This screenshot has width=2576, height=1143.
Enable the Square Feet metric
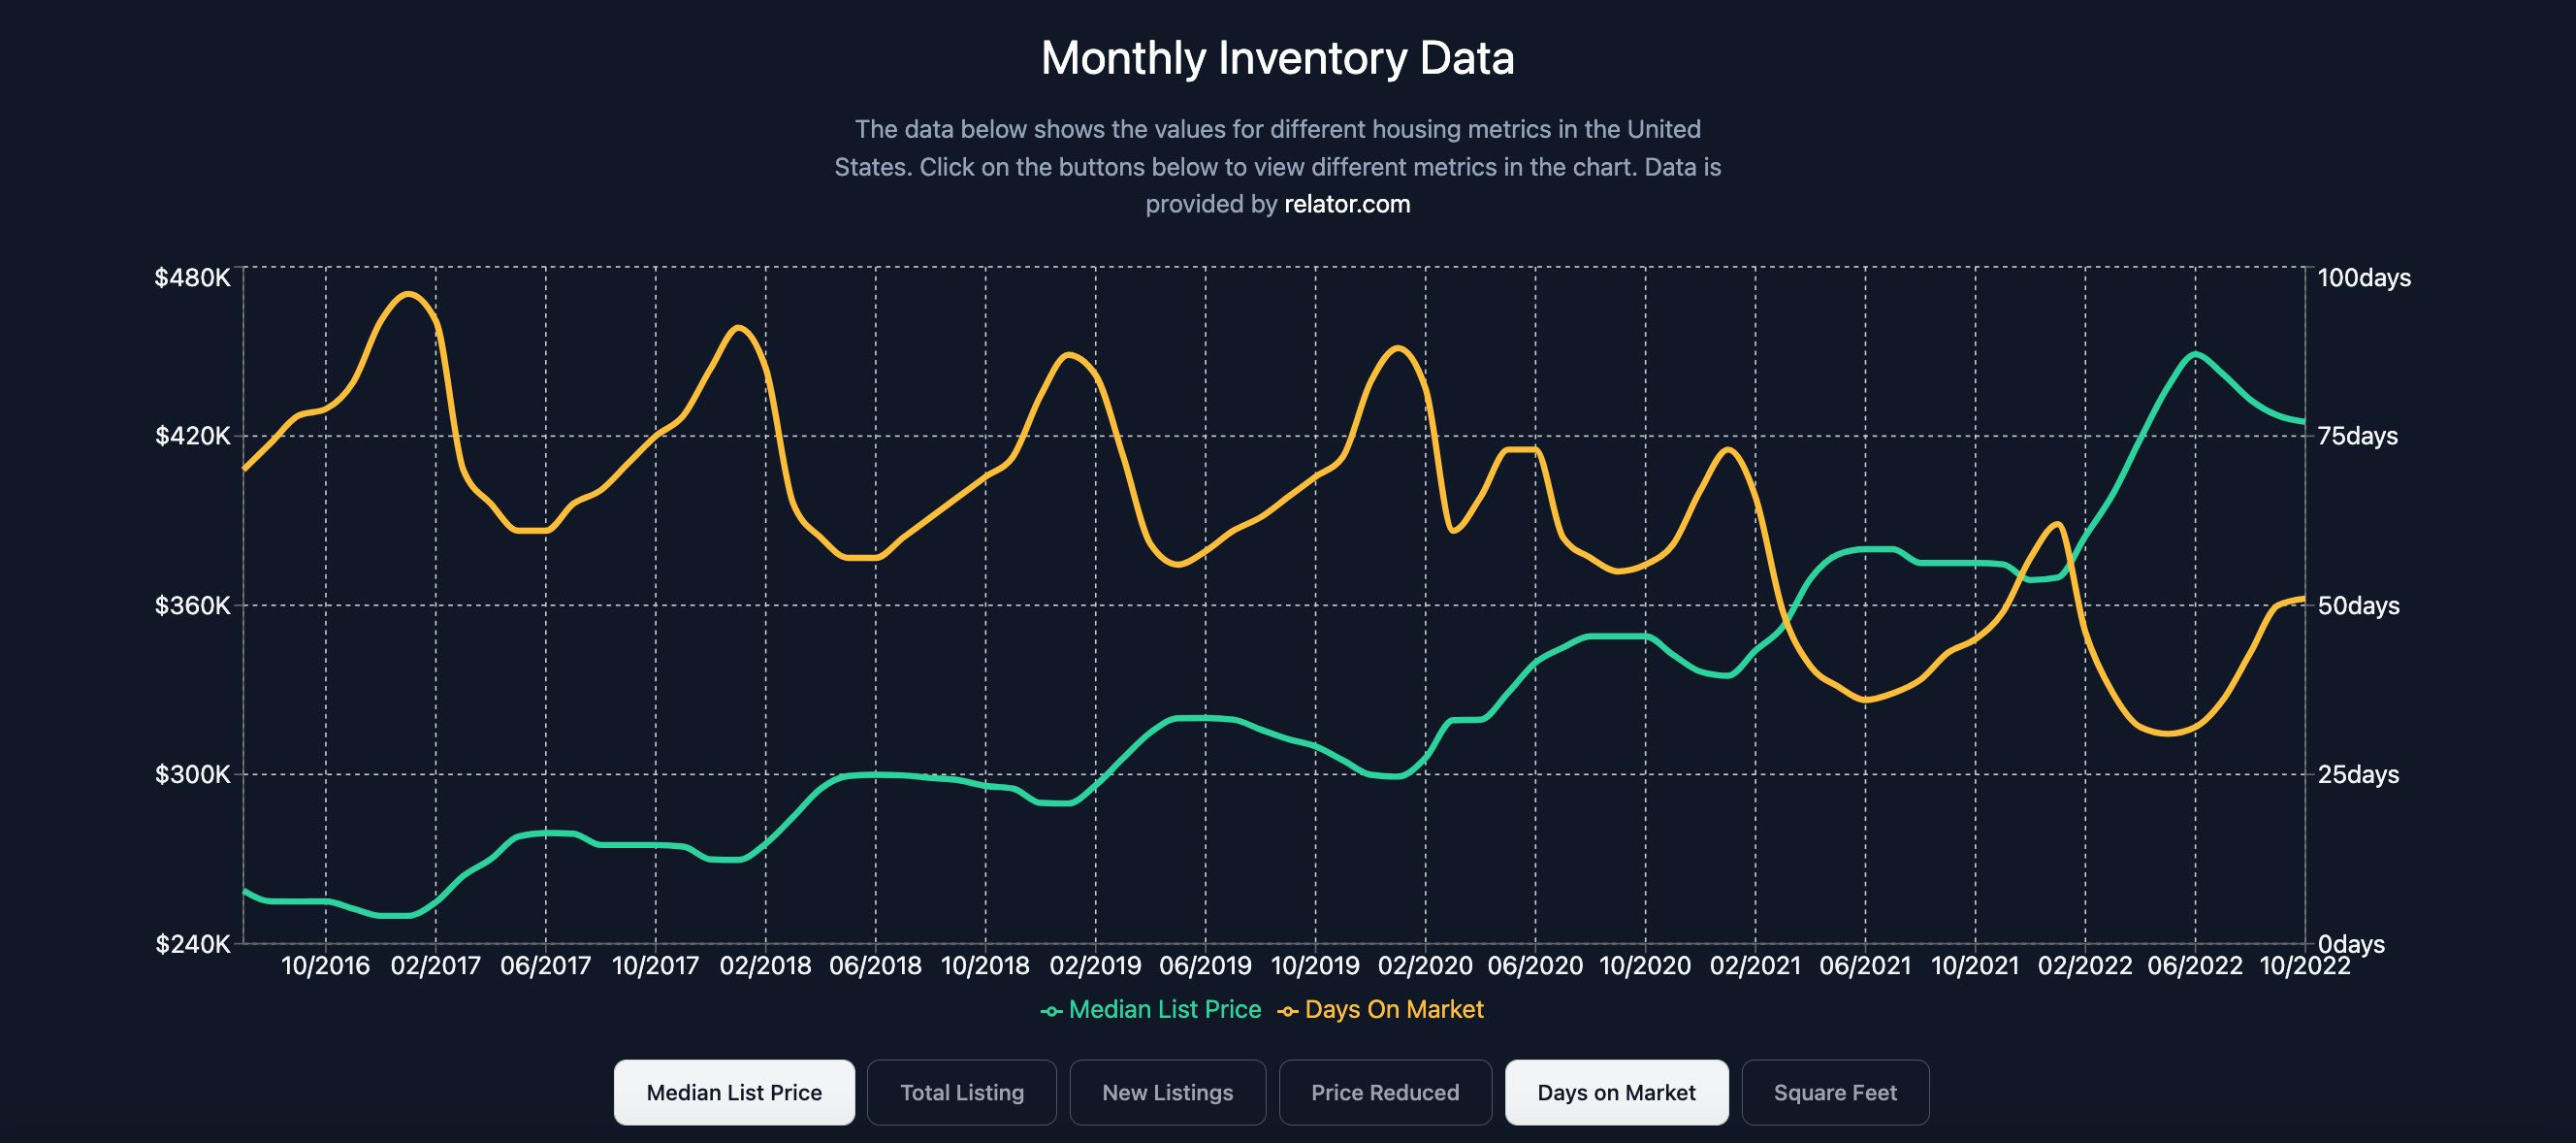[x=1834, y=1092]
